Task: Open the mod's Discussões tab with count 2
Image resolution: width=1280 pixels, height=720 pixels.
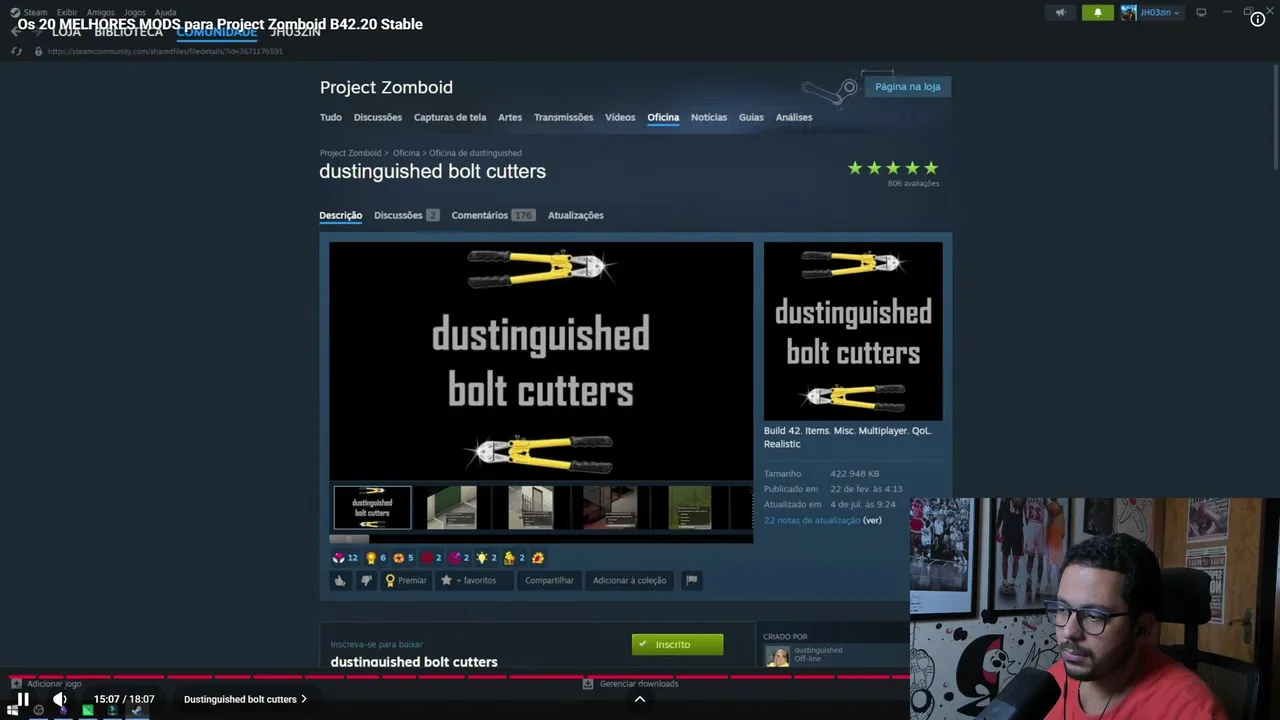Action: [406, 215]
